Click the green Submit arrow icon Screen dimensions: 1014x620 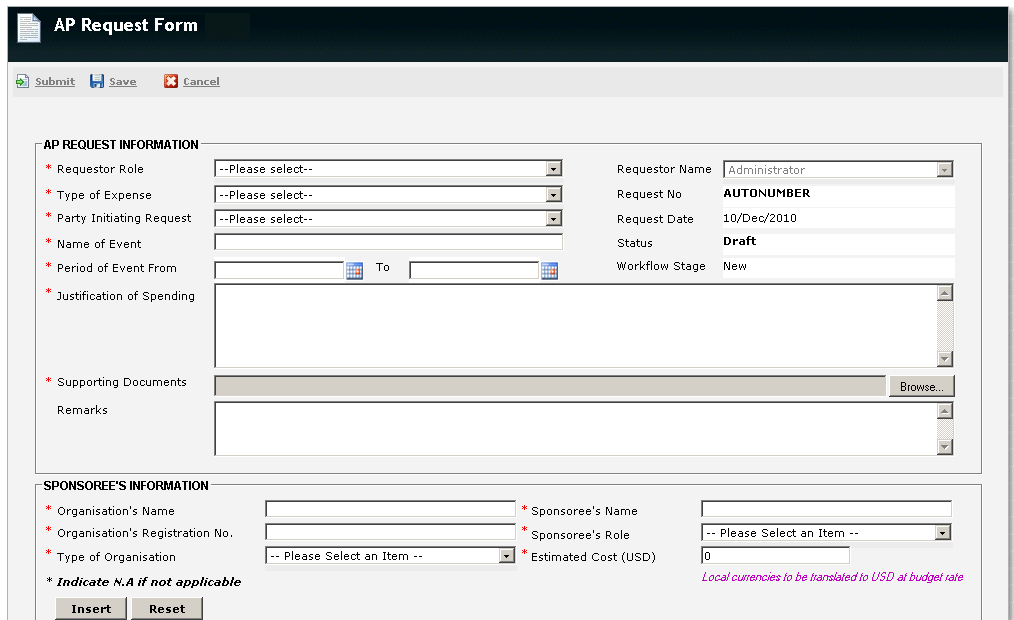tap(23, 81)
